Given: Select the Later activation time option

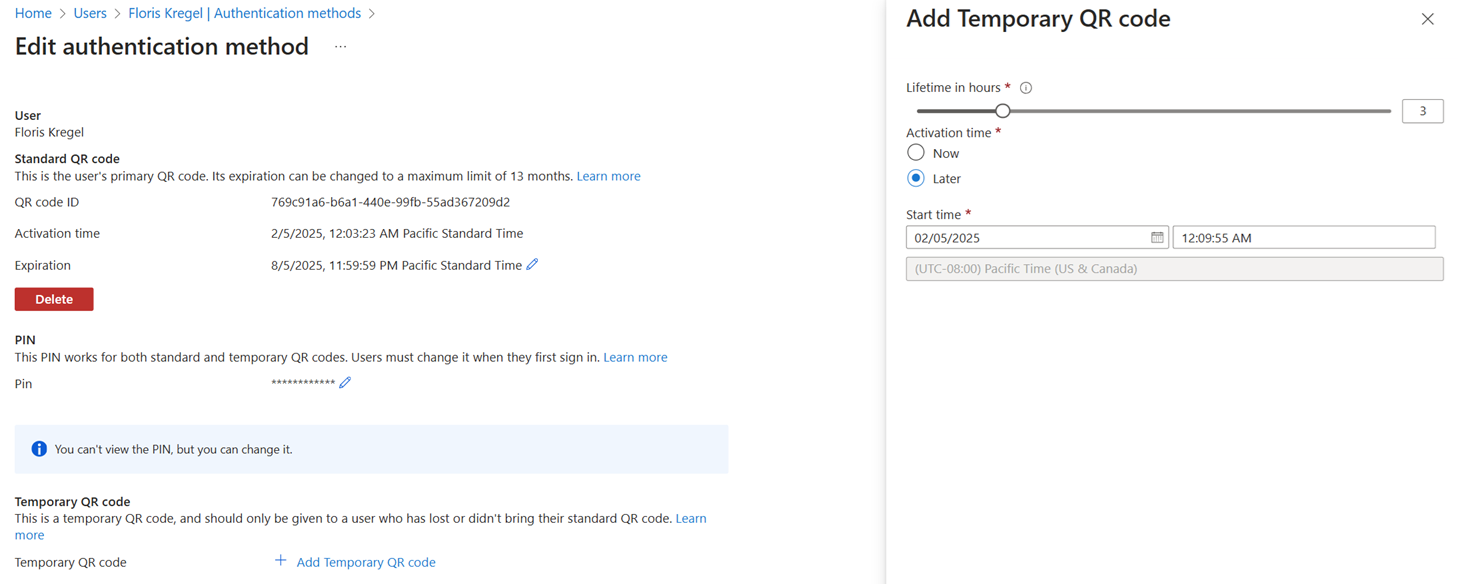Looking at the screenshot, I should point(915,177).
